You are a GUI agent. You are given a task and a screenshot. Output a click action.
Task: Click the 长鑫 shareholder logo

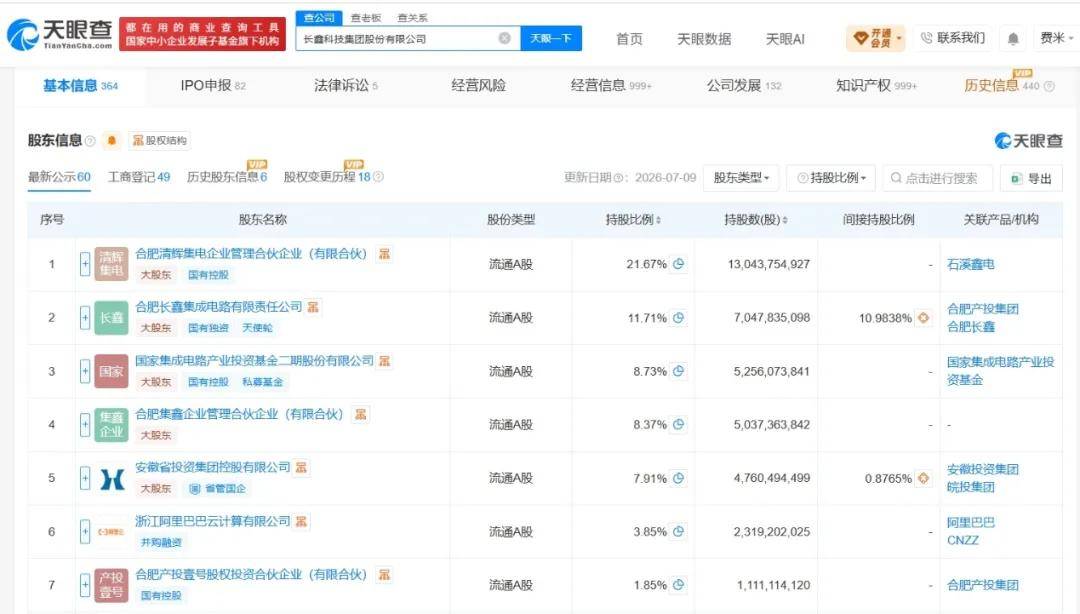pyautogui.click(x=111, y=318)
